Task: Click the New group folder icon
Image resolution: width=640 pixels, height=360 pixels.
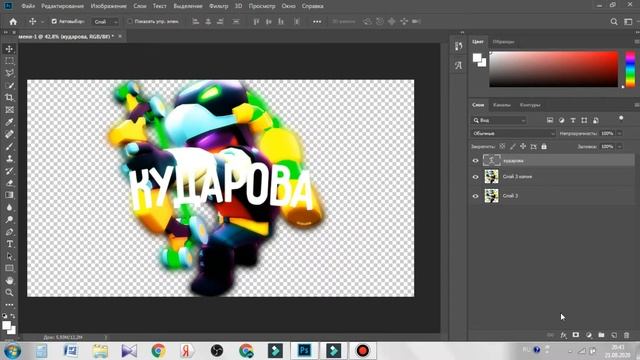Action: tap(601, 335)
